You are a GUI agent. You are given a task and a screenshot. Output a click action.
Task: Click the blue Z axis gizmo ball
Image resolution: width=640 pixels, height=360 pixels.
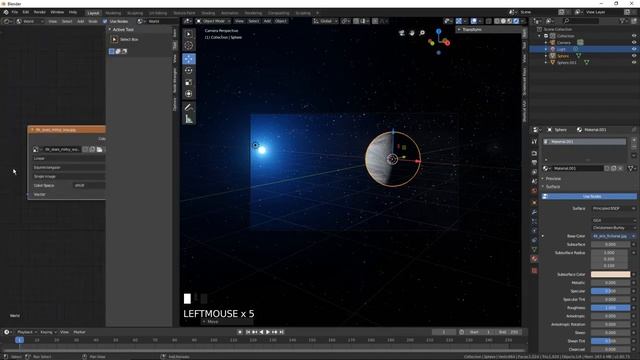click(438, 31)
